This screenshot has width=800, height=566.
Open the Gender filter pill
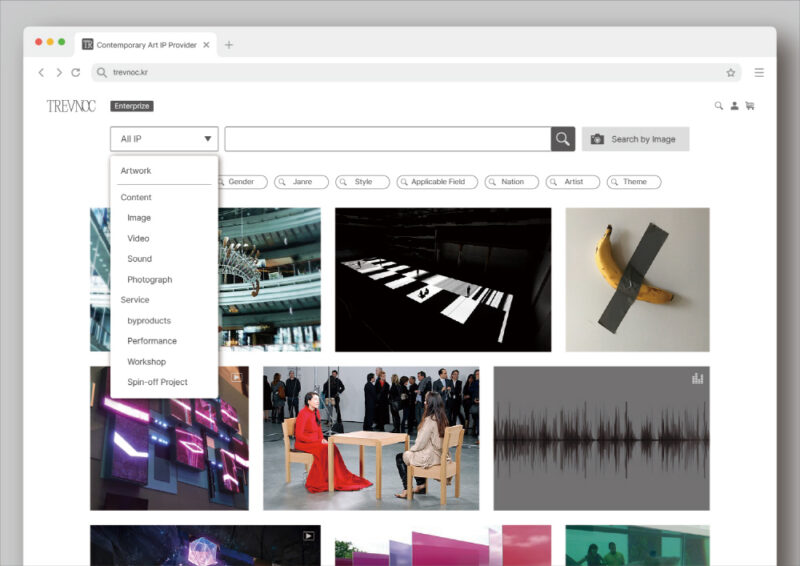(243, 182)
